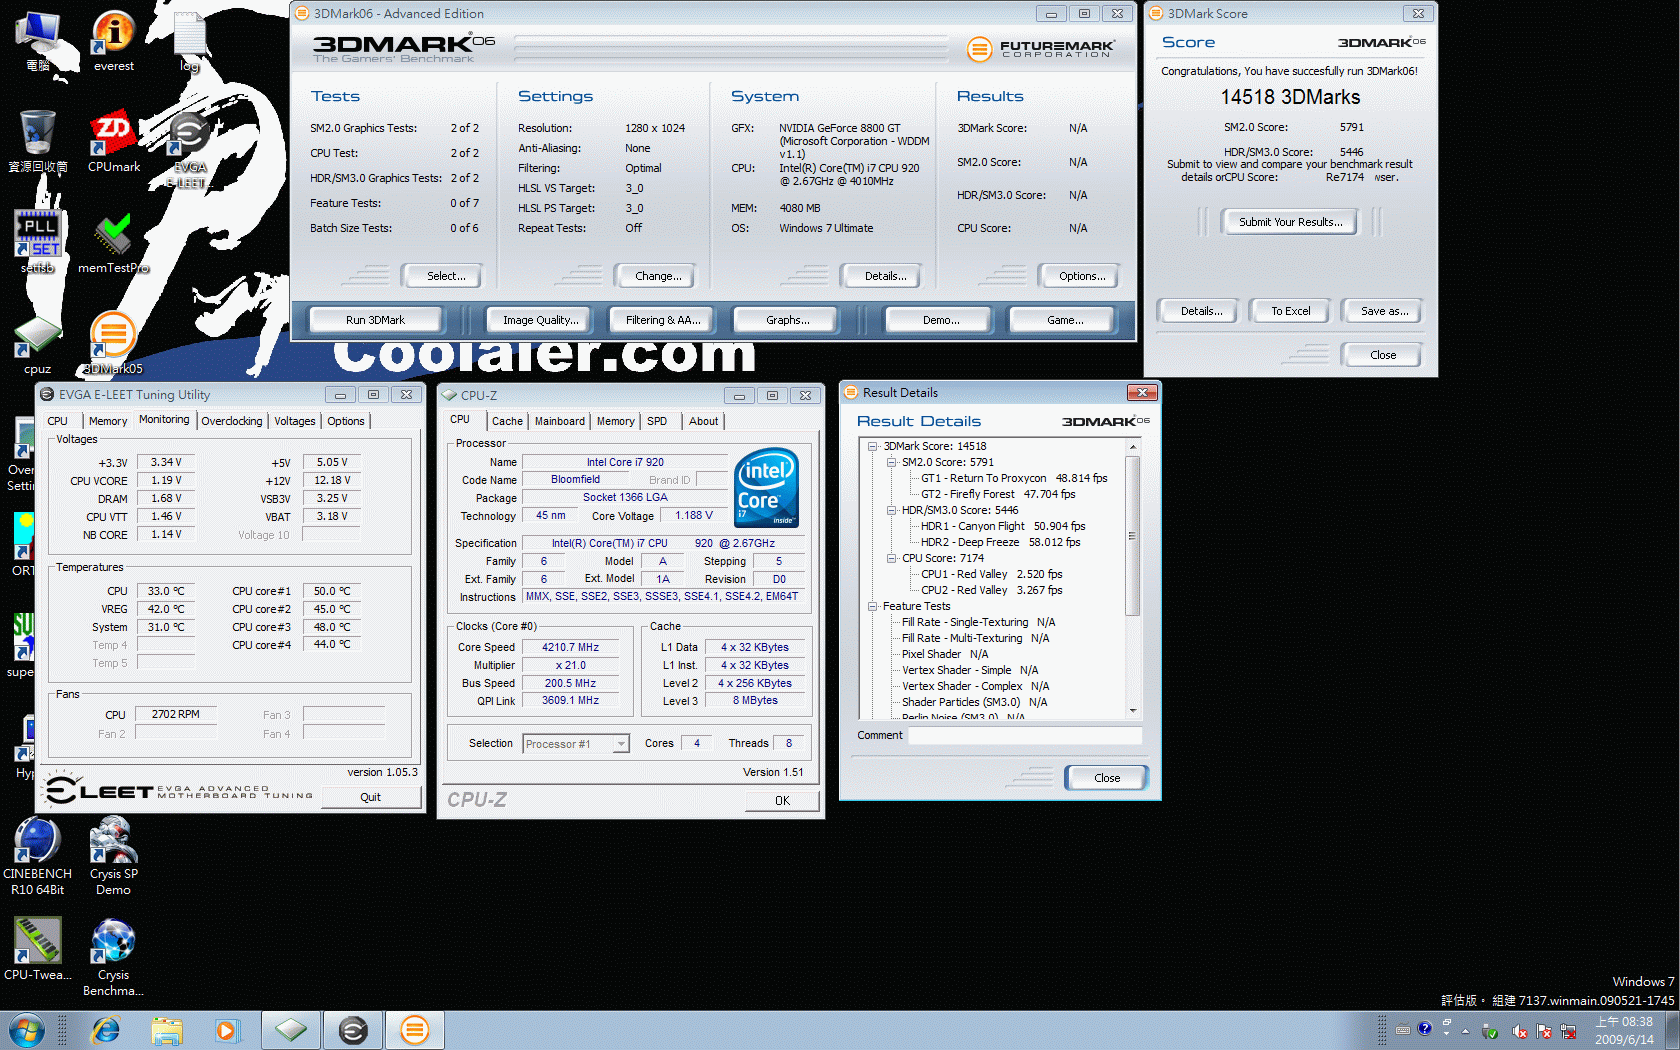Image resolution: width=1680 pixels, height=1050 pixels.
Task: Click Quit in E-LEET Tuning Utility
Action: [370, 797]
